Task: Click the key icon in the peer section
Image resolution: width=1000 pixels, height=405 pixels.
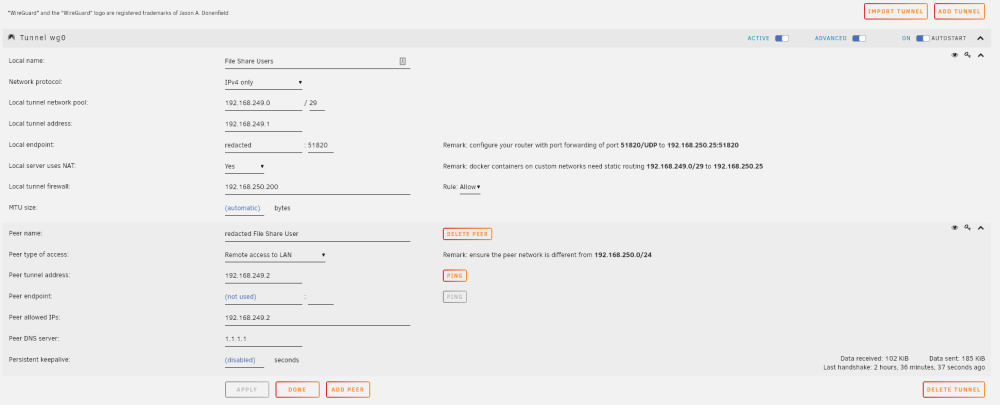Action: 967,228
